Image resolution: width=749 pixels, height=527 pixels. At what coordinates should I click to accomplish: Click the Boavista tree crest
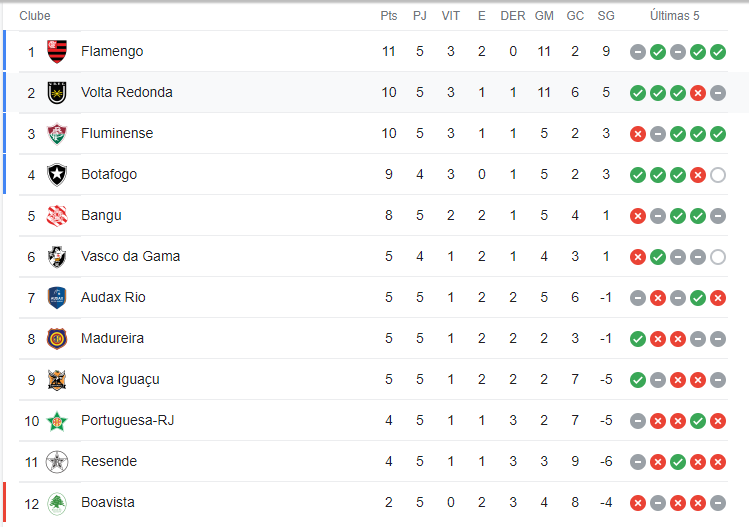click(57, 503)
